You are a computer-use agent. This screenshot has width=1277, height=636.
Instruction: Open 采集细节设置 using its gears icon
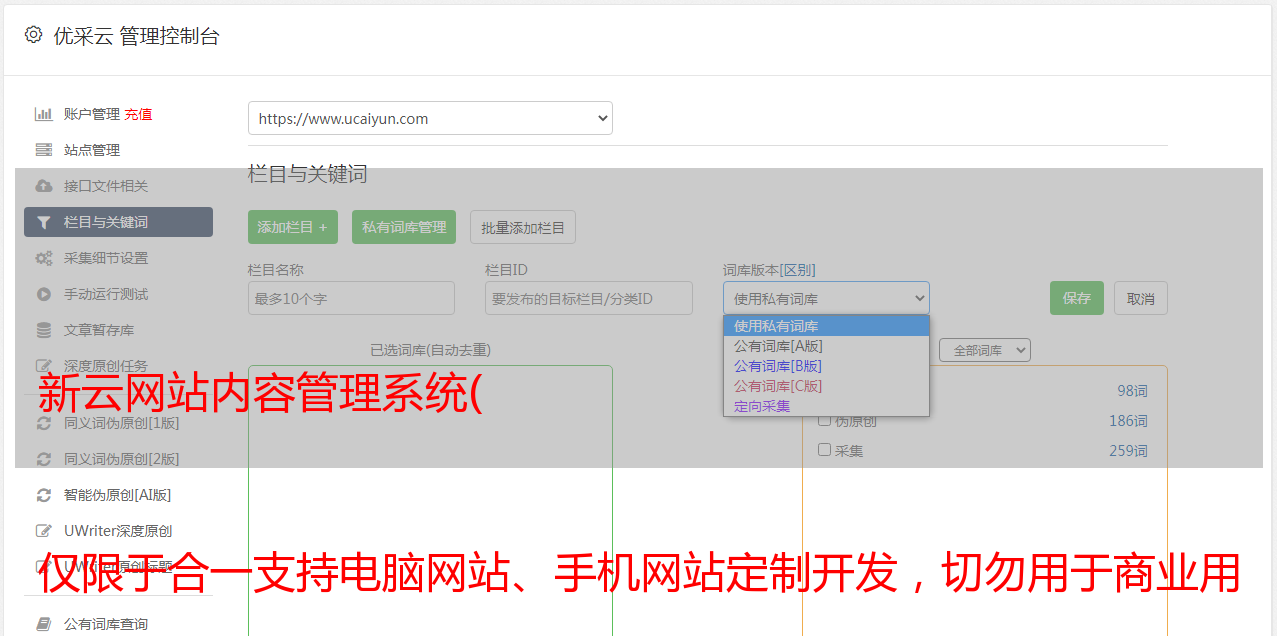tap(43, 258)
